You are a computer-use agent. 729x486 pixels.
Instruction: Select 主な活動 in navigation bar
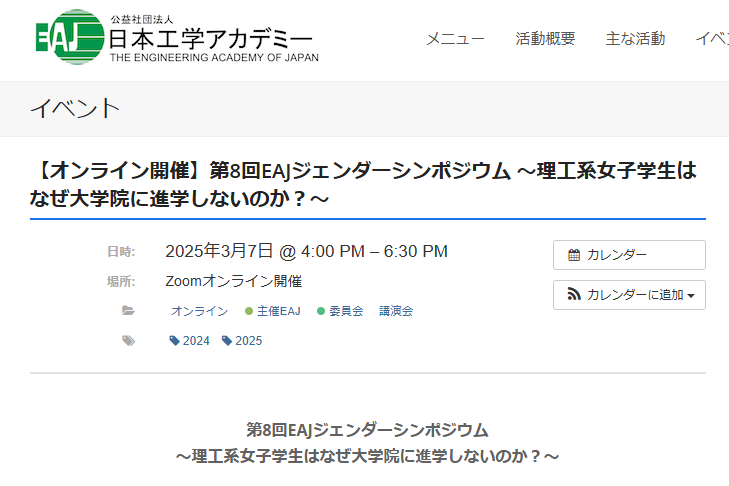635,38
